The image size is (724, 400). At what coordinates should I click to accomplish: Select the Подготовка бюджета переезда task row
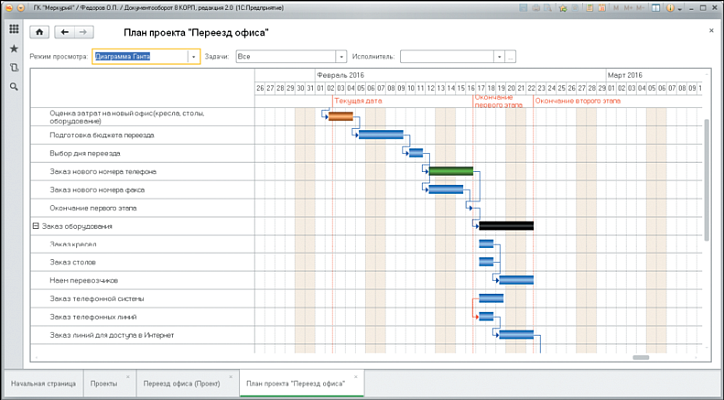coord(102,135)
